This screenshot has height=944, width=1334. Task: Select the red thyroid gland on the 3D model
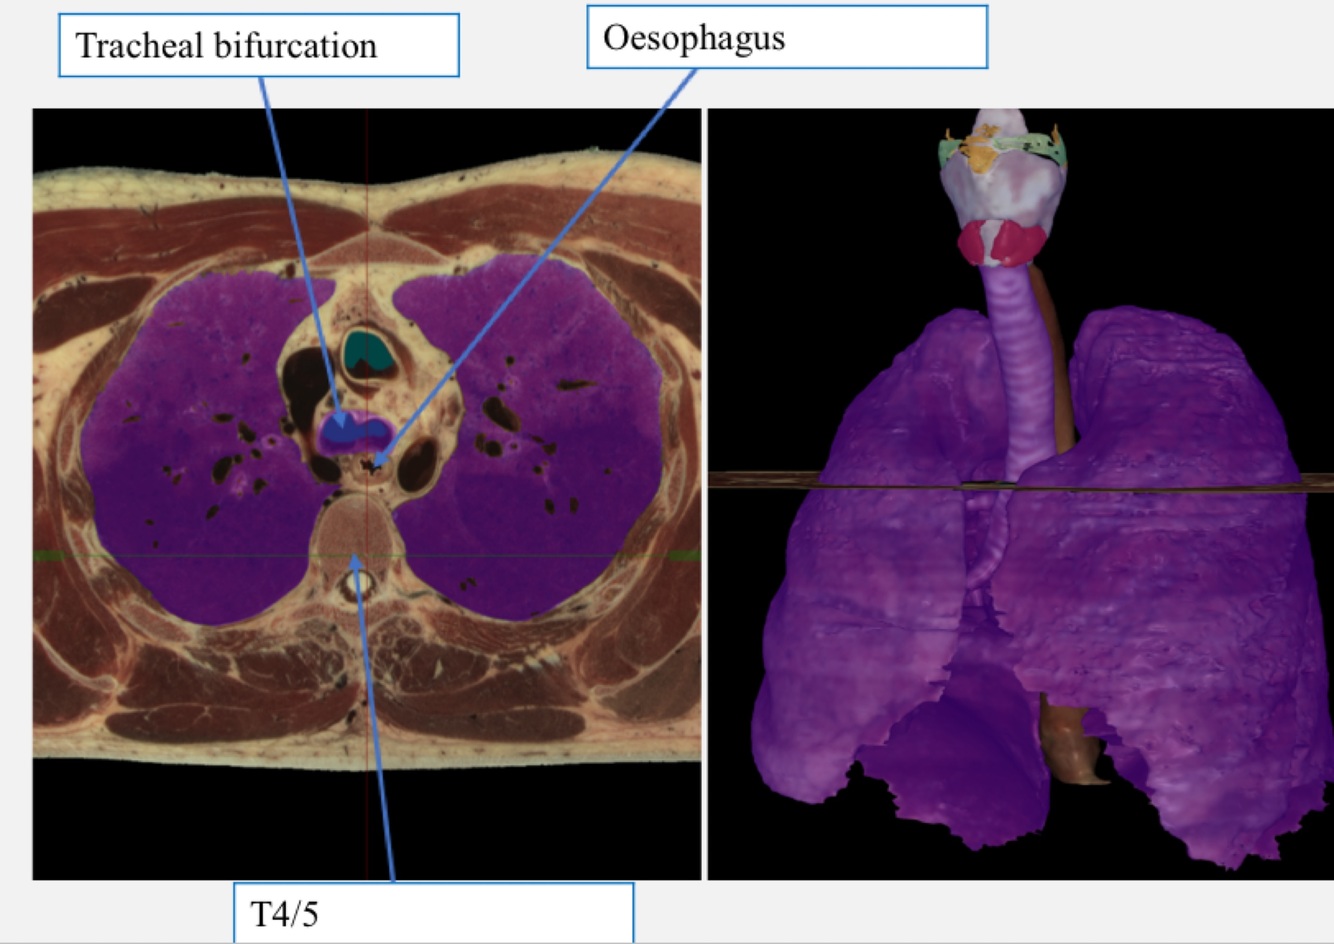coord(1003,243)
